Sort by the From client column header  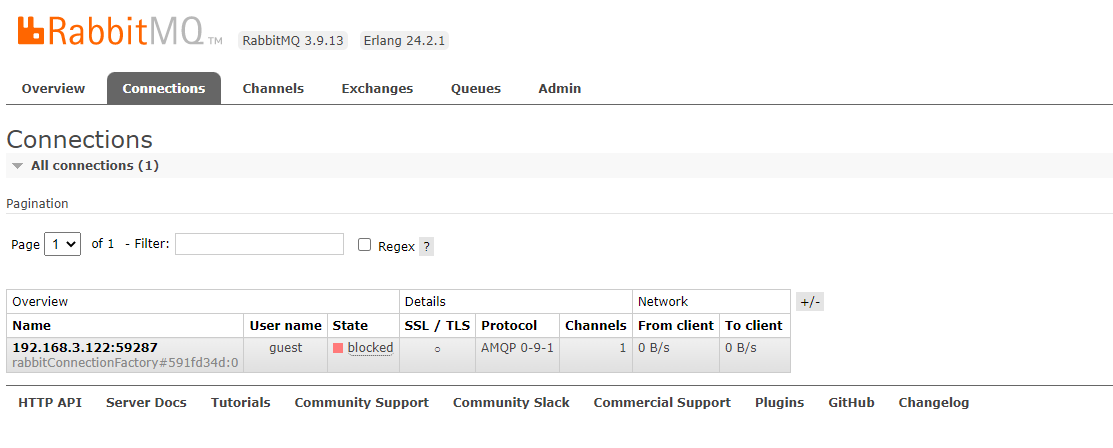coord(676,325)
